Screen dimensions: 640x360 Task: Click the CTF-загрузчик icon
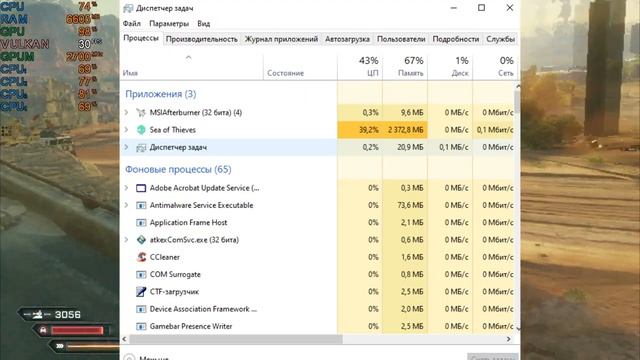pos(141,292)
